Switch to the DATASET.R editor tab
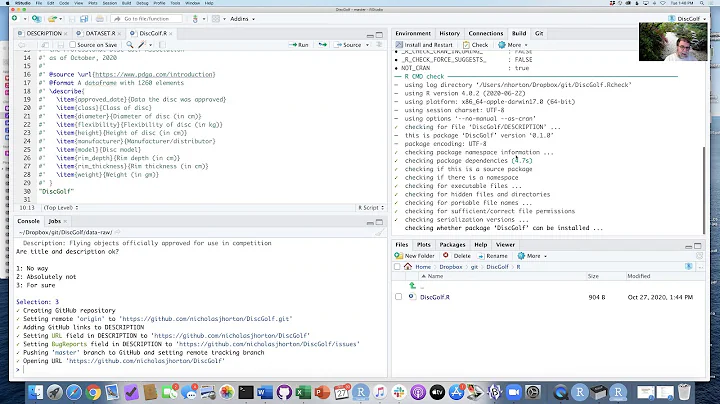The image size is (720, 404). pyautogui.click(x=100, y=34)
